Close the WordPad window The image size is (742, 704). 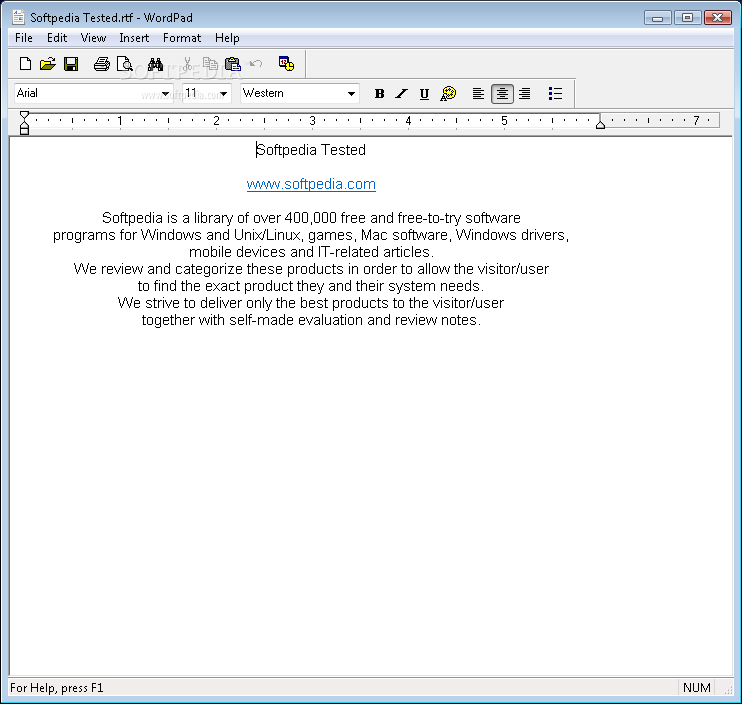tap(718, 18)
